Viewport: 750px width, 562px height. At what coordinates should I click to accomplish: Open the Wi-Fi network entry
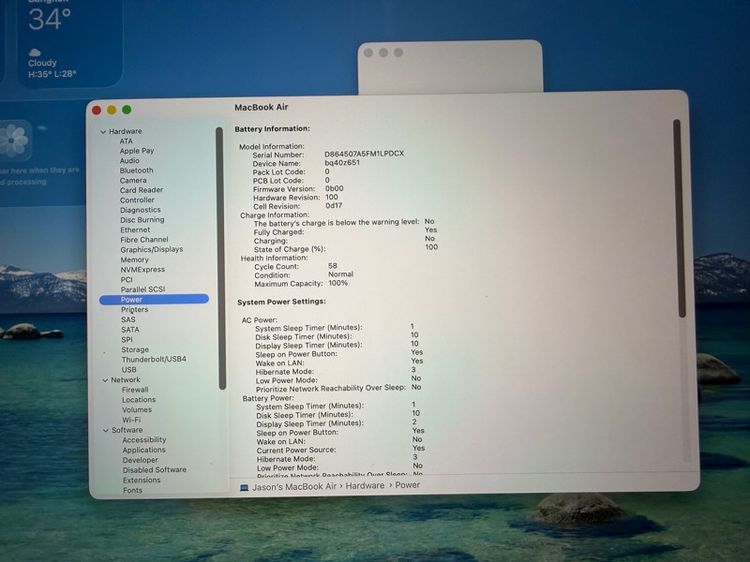132,420
